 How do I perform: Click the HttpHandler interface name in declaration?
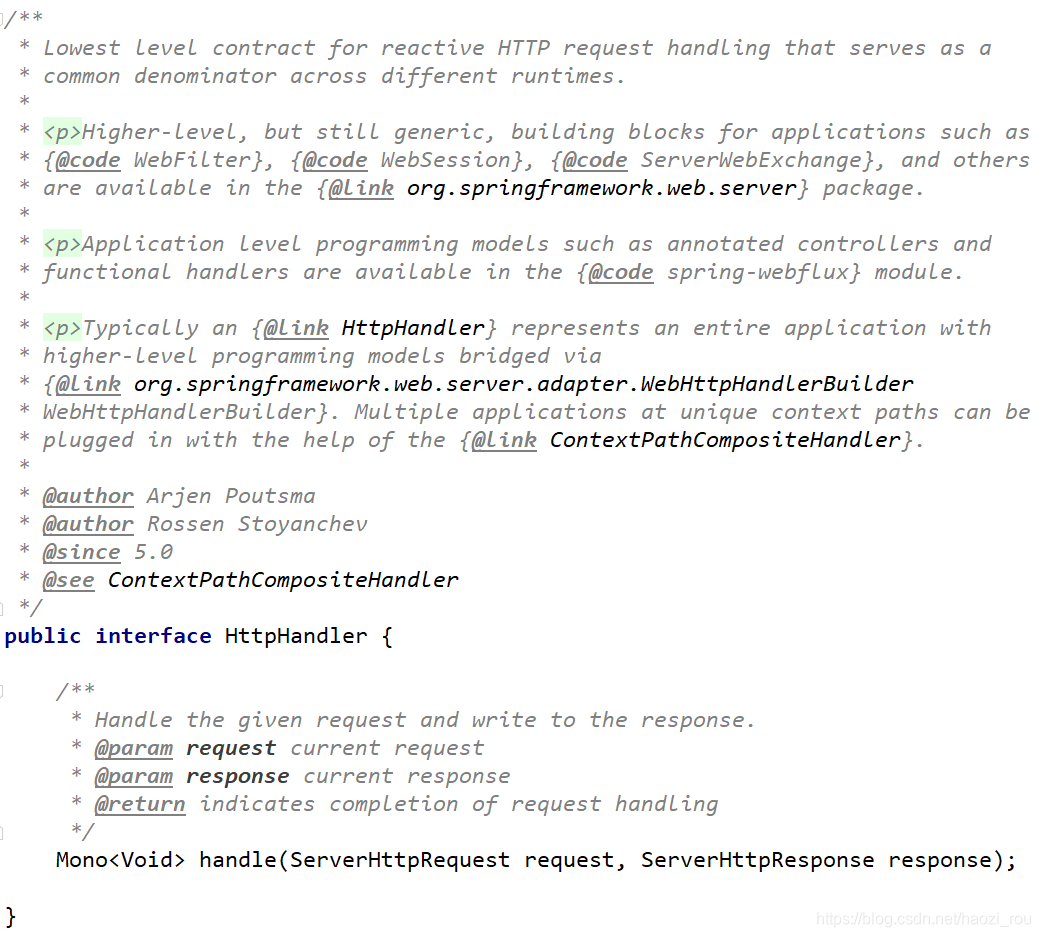pyautogui.click(x=296, y=636)
